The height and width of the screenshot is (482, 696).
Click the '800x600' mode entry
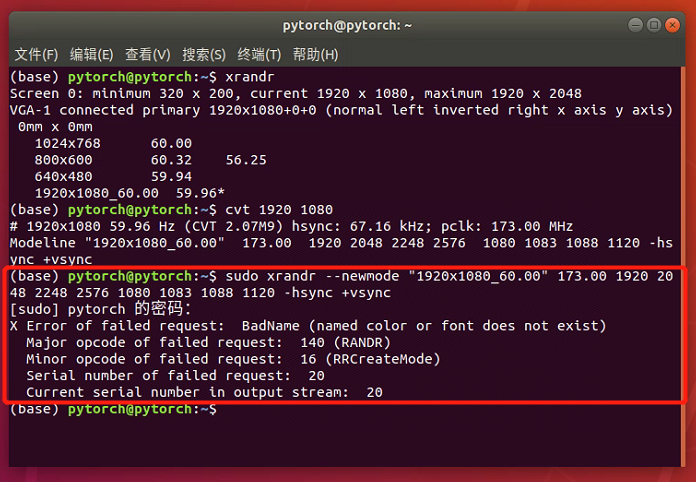[x=63, y=160]
